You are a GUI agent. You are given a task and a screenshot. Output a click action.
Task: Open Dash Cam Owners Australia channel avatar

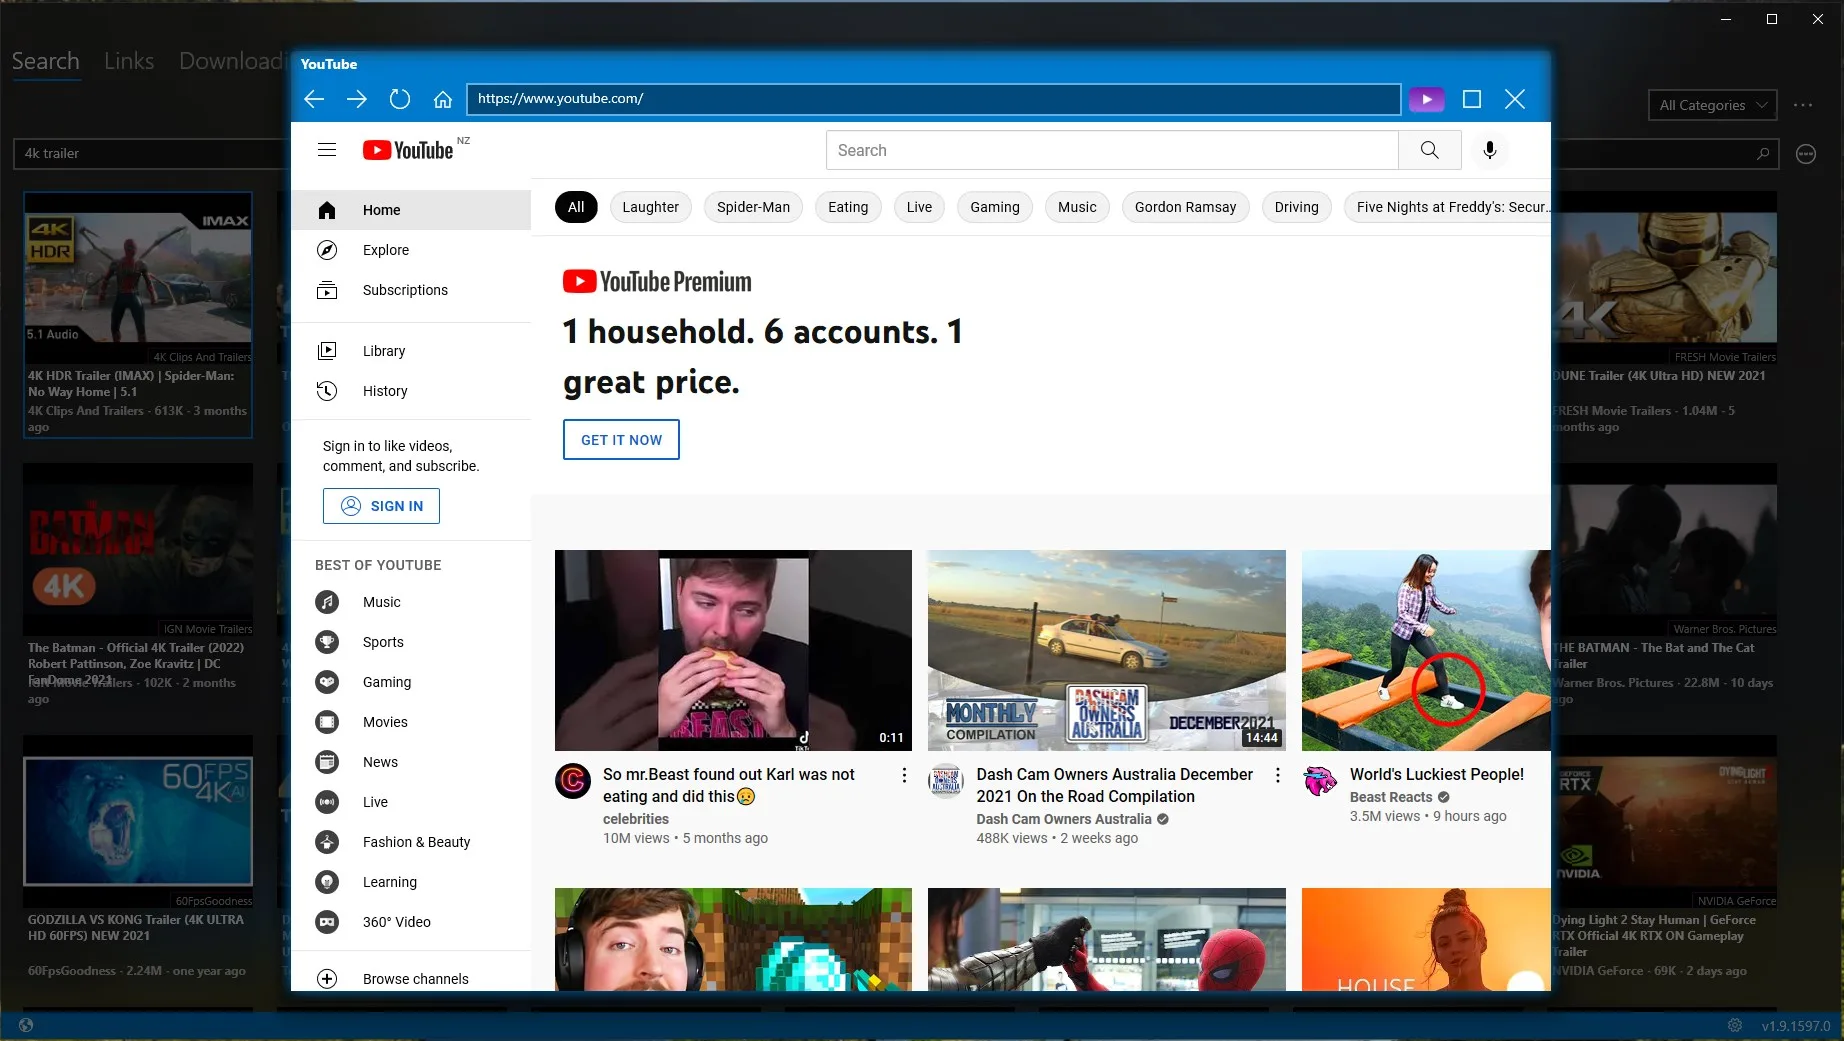pos(946,780)
